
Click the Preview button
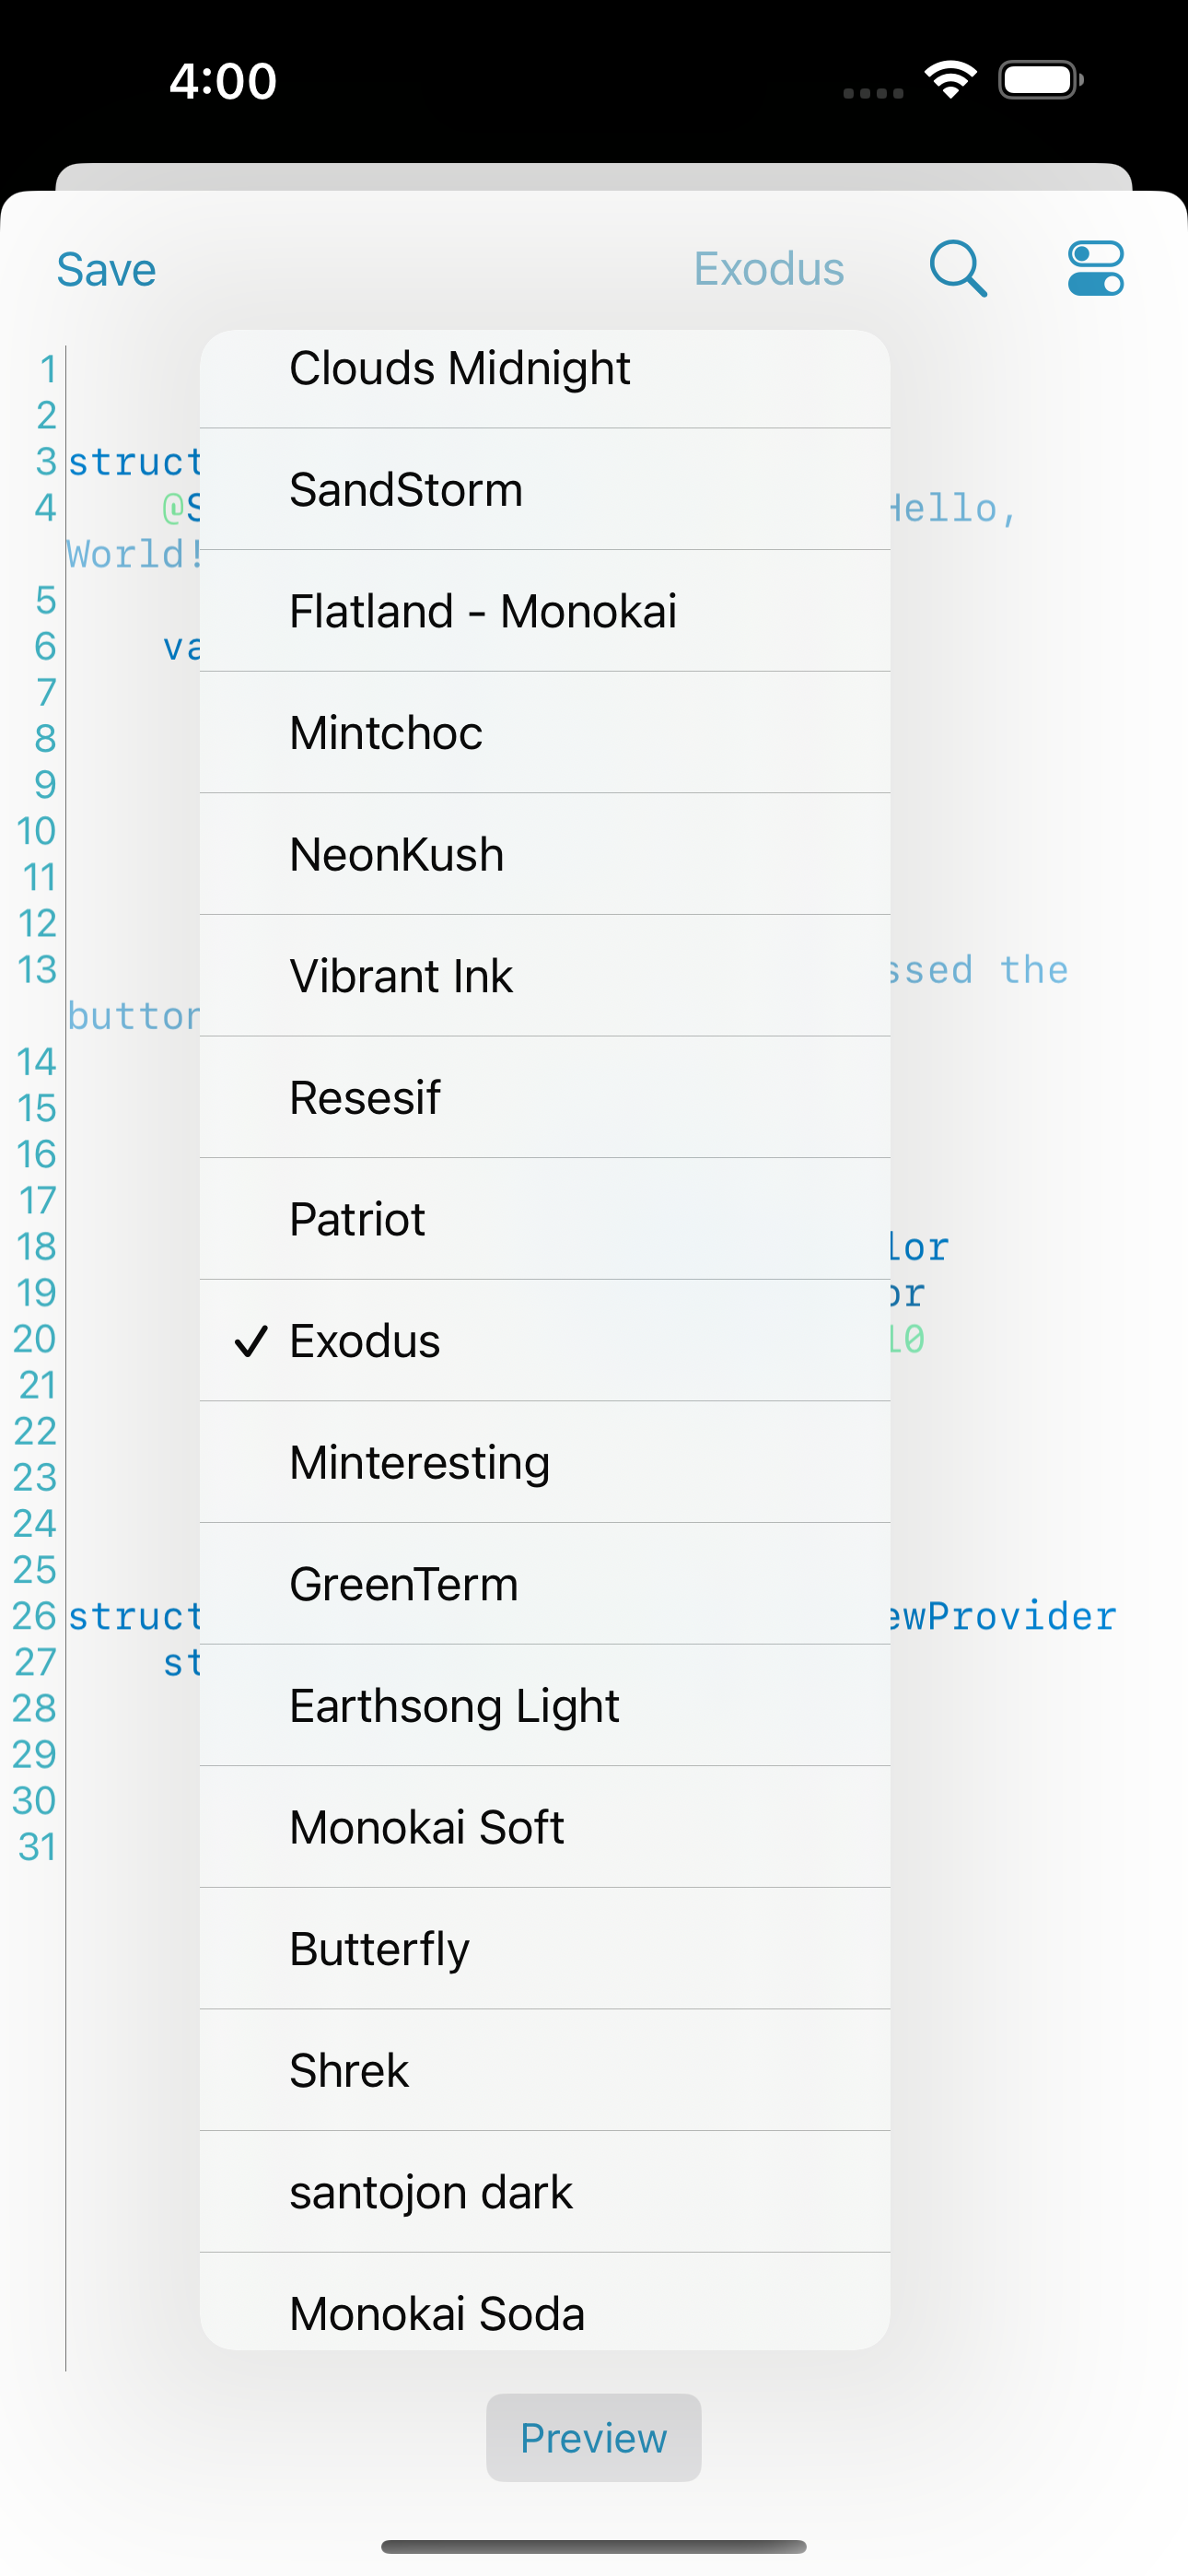click(x=593, y=2437)
